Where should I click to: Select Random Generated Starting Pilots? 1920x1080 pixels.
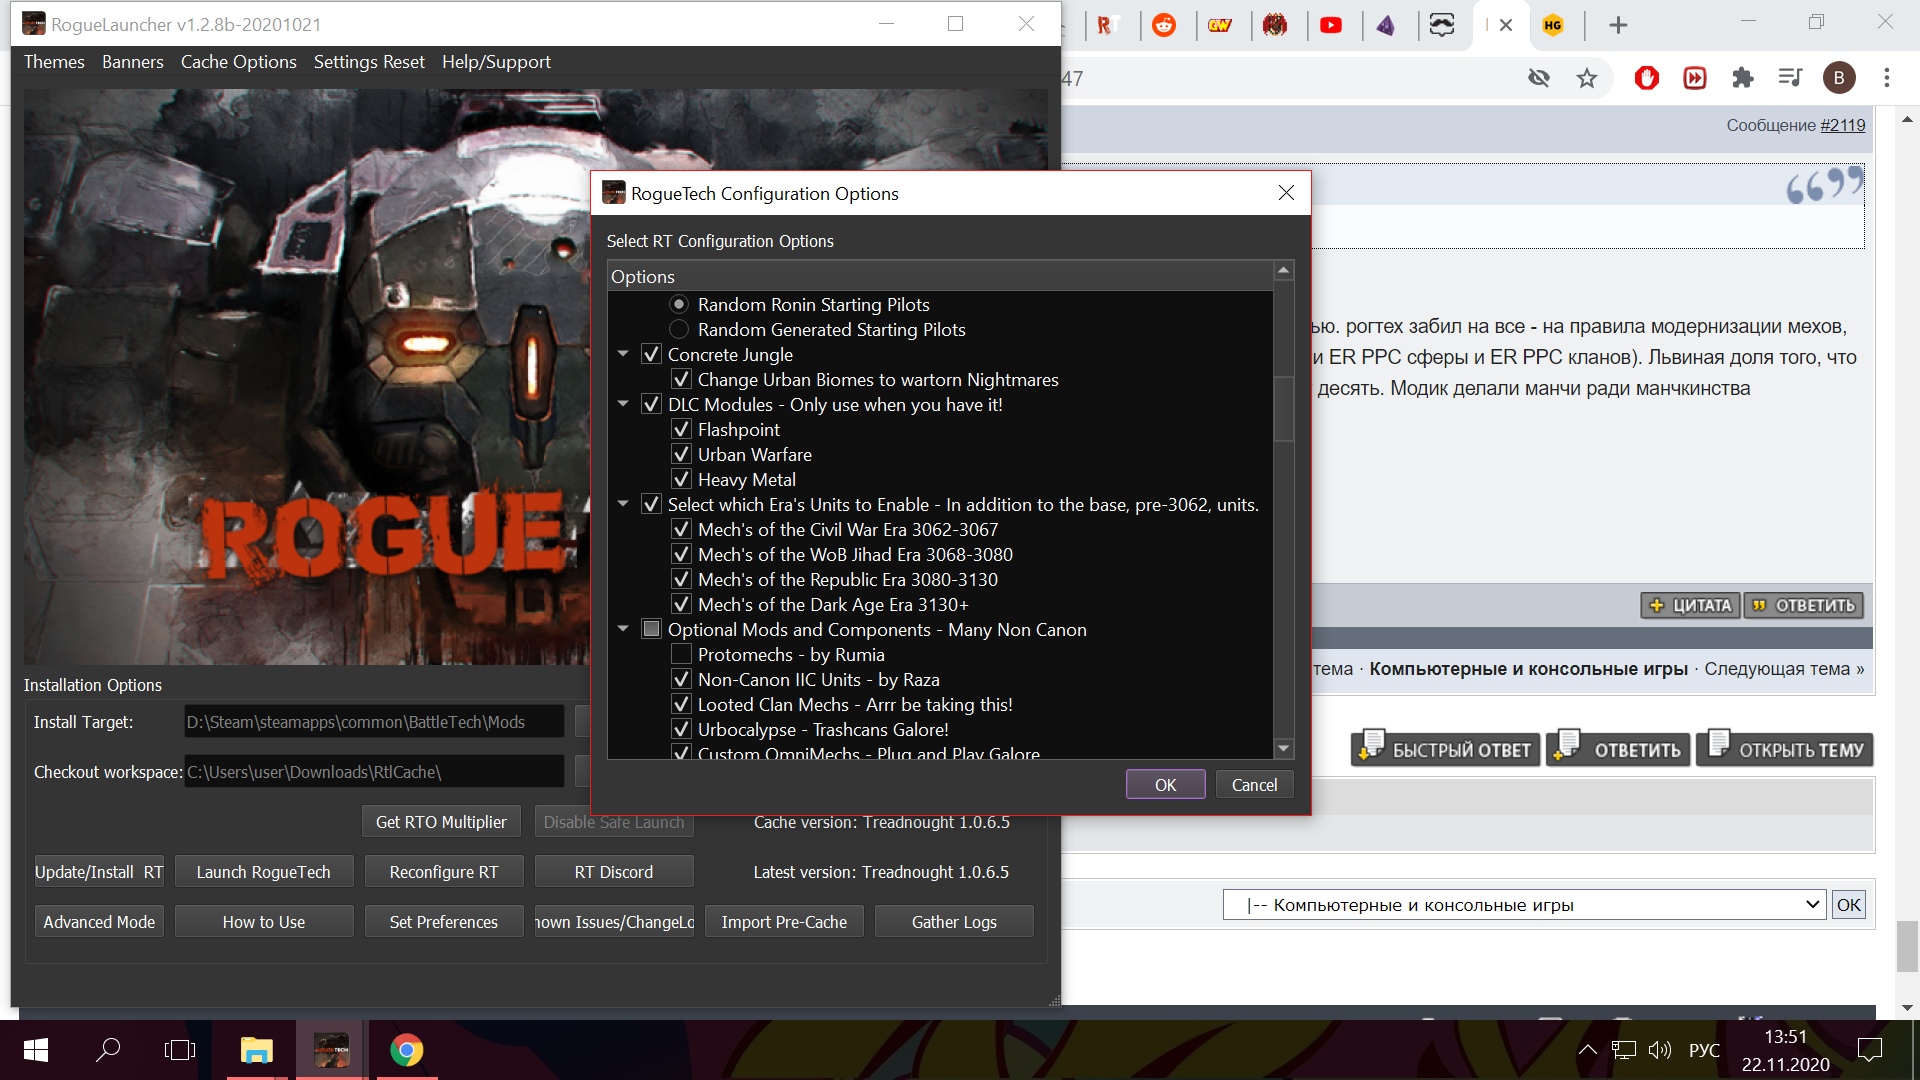pos(680,329)
